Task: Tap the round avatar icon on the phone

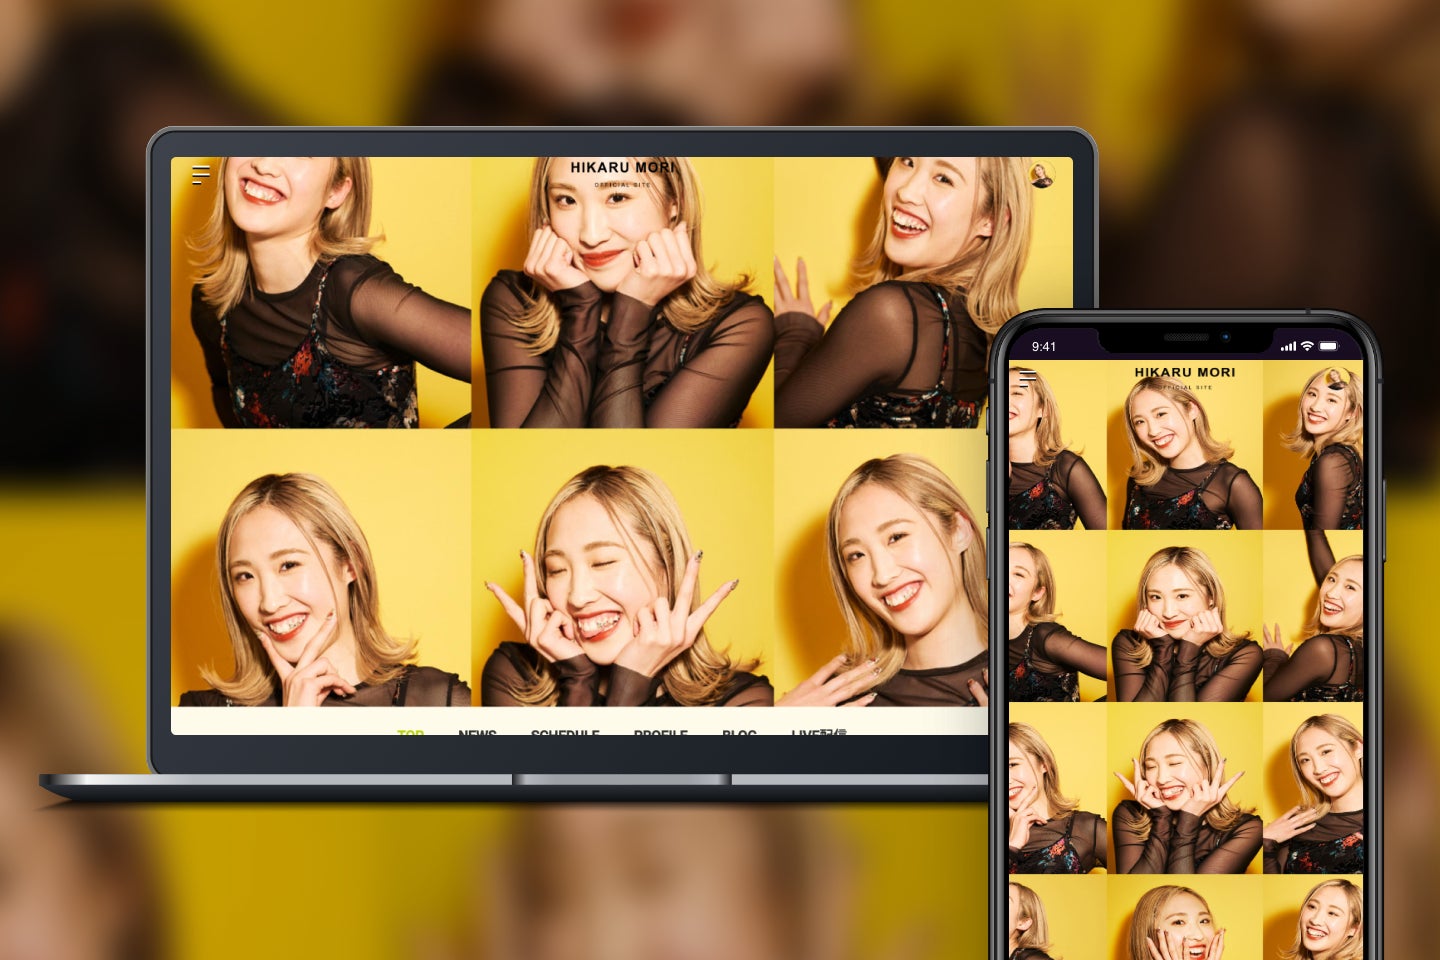Action: coord(1336,378)
